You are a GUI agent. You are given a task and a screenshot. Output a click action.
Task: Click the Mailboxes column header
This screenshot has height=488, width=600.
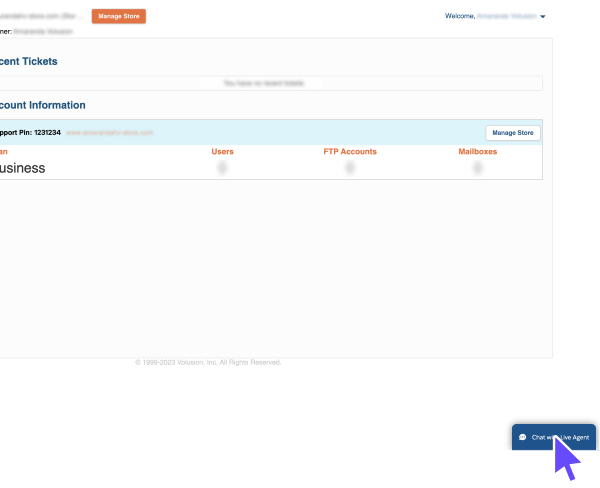[x=477, y=151]
